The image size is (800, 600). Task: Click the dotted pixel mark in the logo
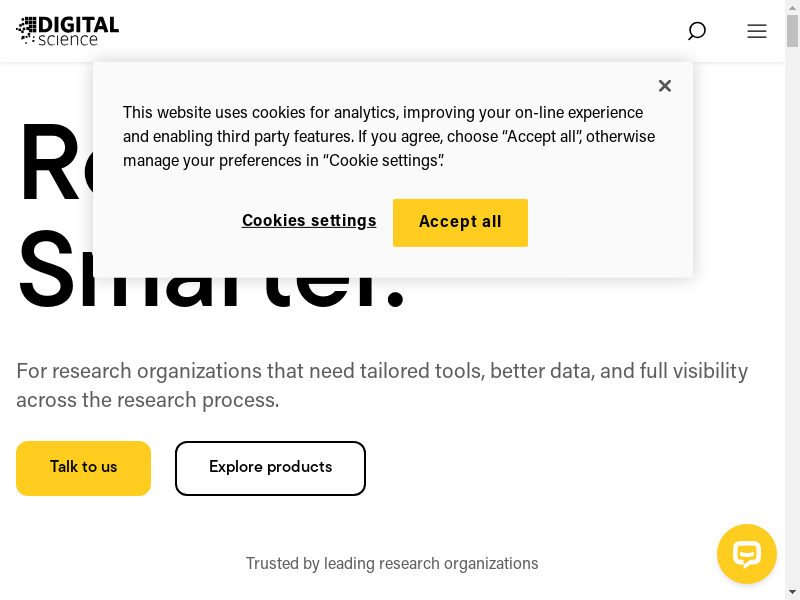click(26, 30)
